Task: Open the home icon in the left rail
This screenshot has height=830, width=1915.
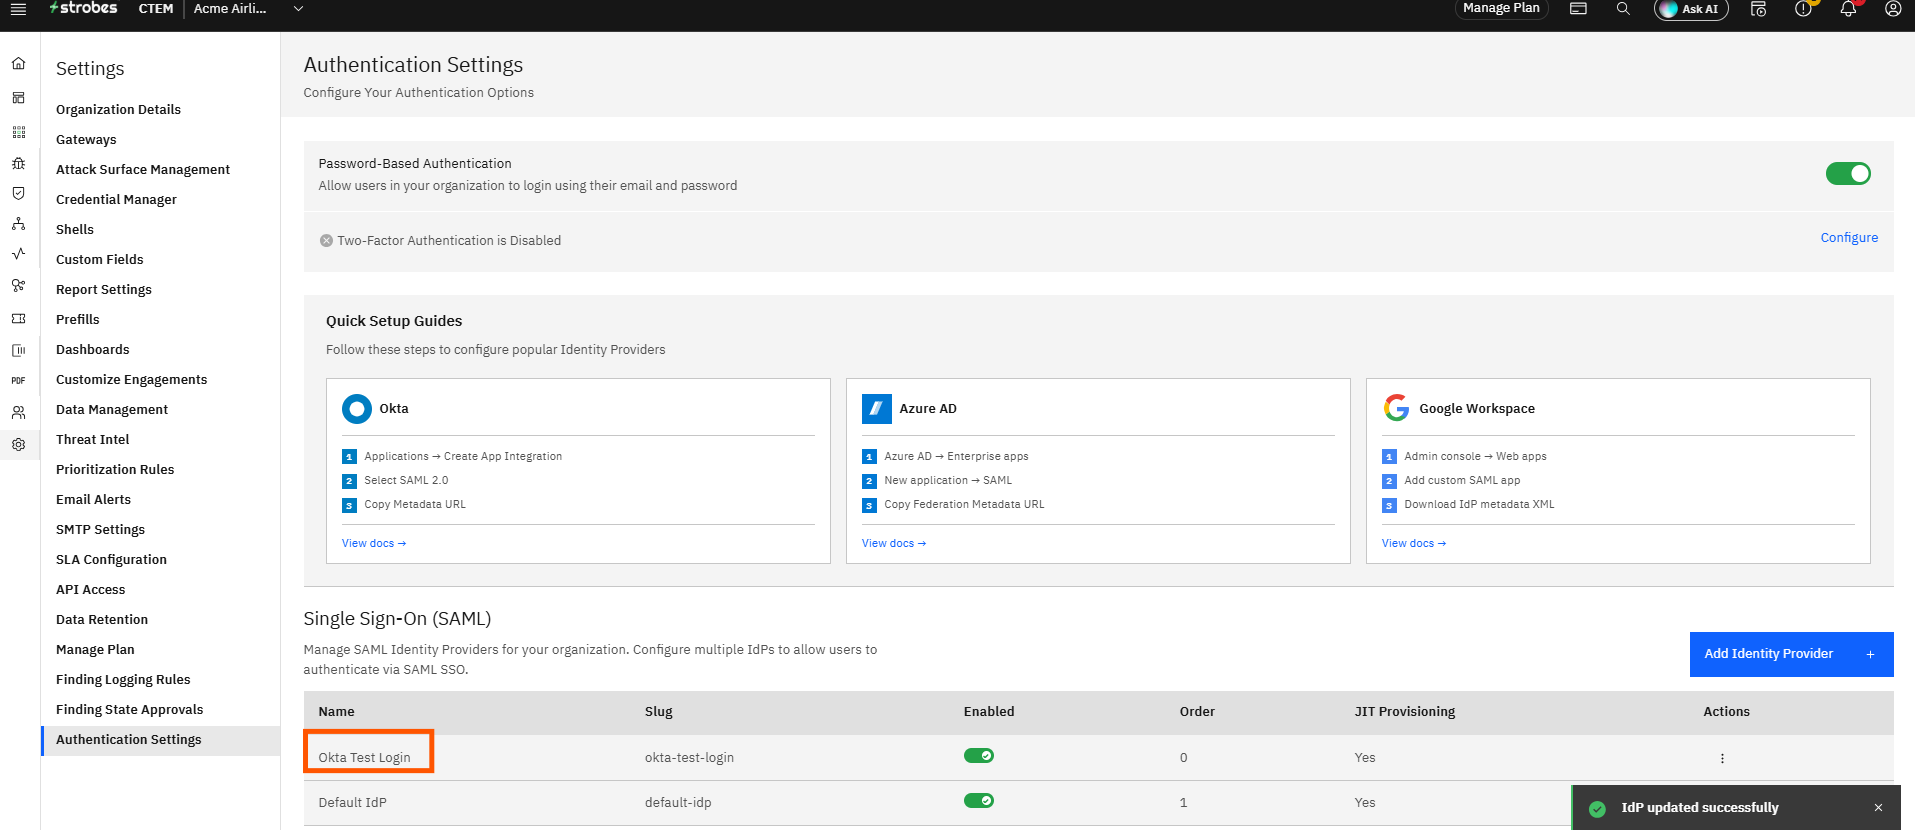Action: 18,64
